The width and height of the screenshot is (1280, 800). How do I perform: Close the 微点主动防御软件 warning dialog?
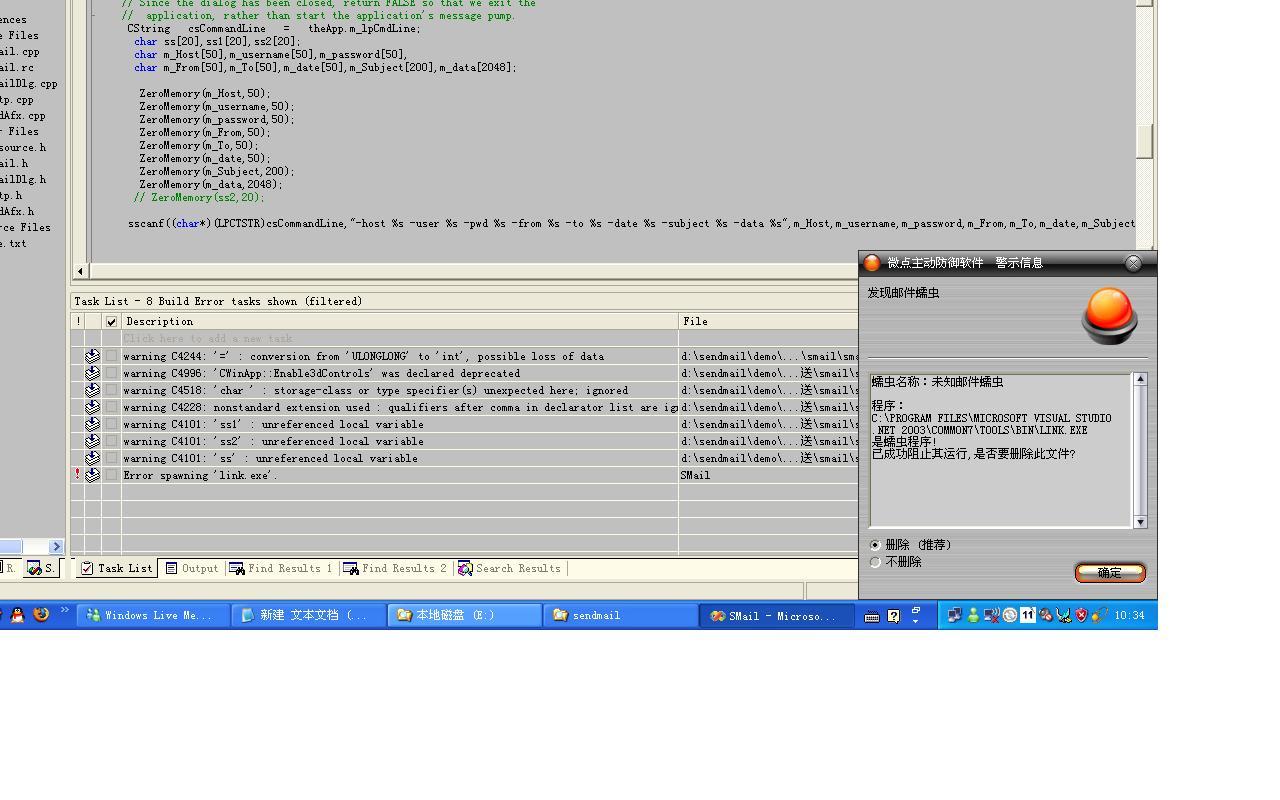[1133, 263]
